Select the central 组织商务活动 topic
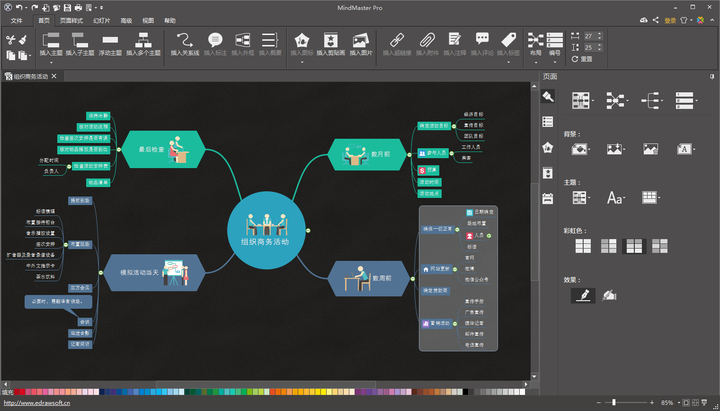 266,231
